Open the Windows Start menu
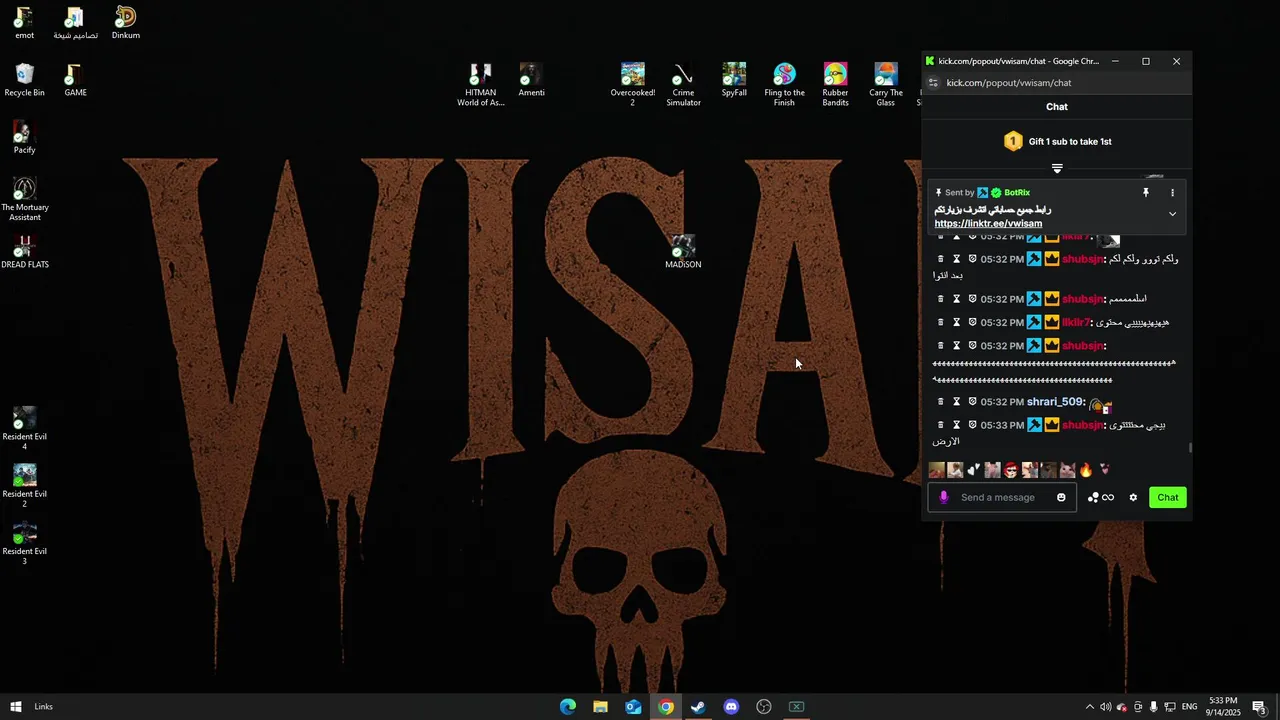The width and height of the screenshot is (1280, 720). pos(16,707)
